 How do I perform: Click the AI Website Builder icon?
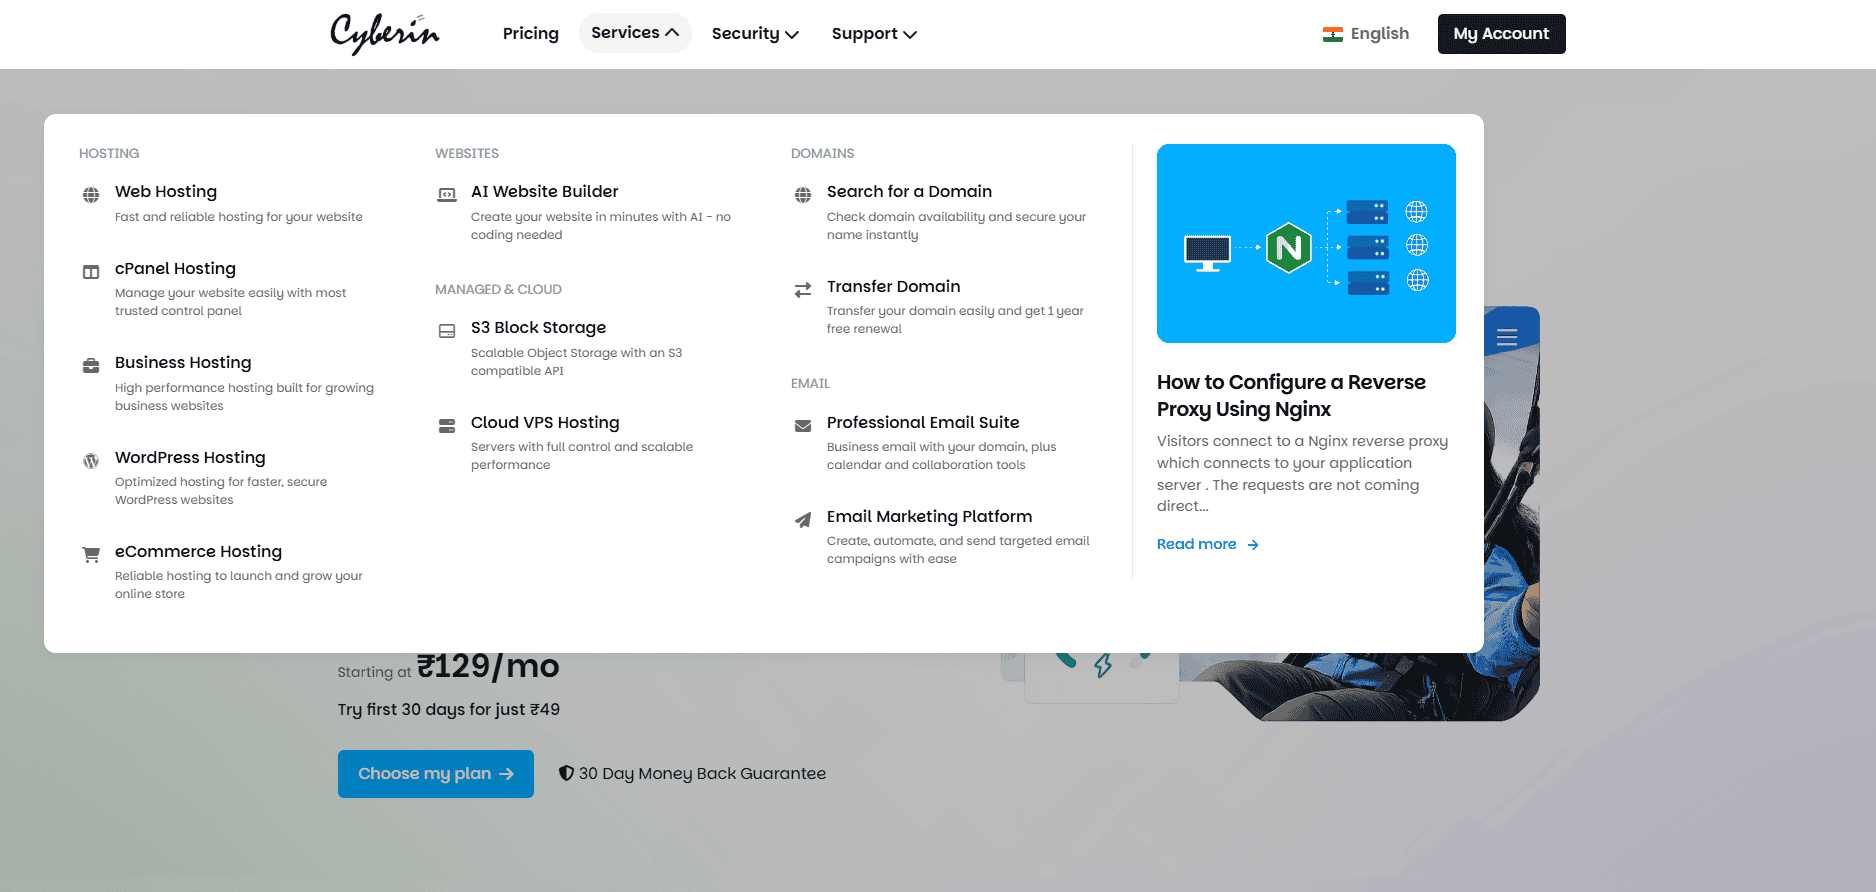pos(447,194)
